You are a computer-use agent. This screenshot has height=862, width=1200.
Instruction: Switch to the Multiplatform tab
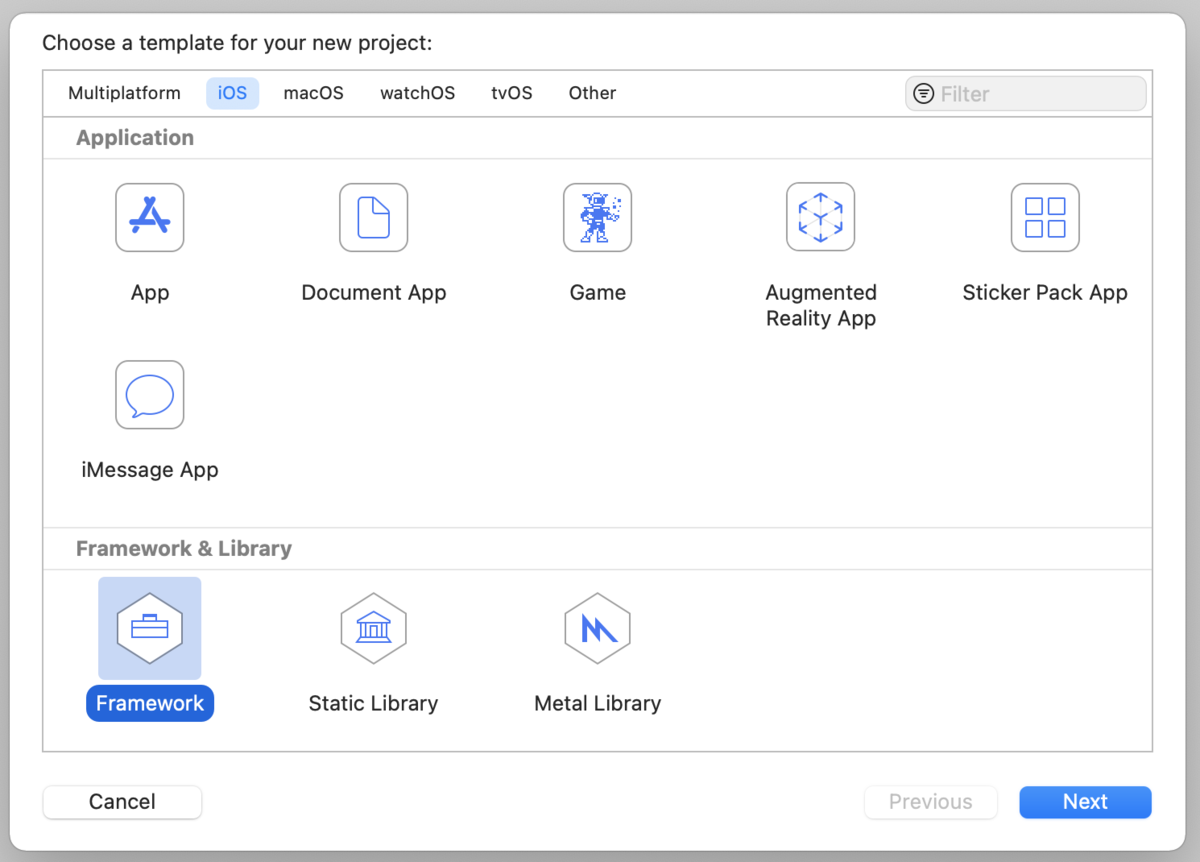click(124, 93)
